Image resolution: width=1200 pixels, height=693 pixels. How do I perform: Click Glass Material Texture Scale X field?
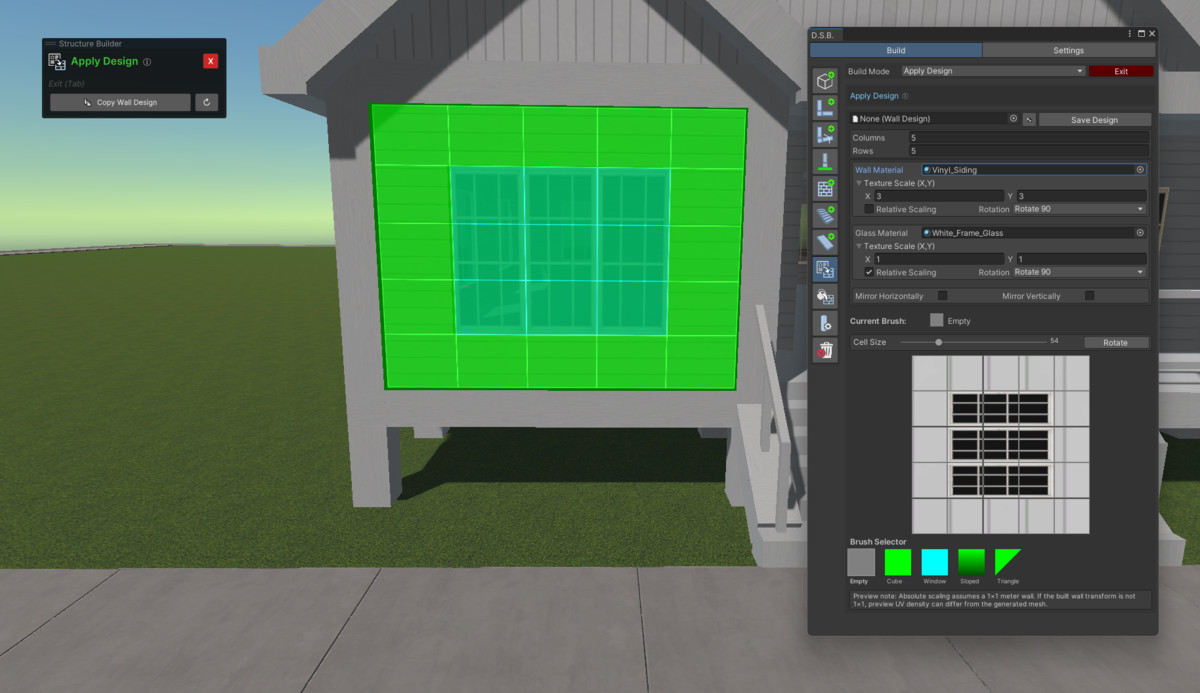point(939,259)
